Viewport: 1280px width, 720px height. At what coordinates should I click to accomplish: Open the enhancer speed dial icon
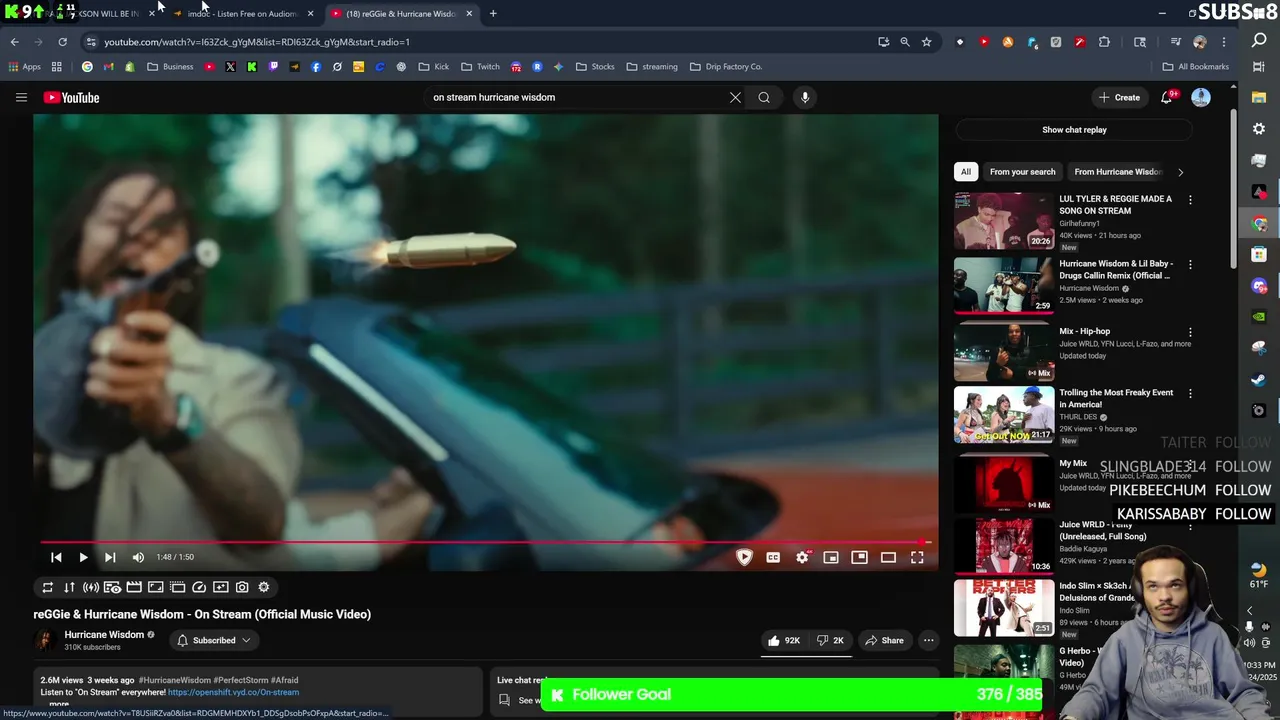(199, 587)
